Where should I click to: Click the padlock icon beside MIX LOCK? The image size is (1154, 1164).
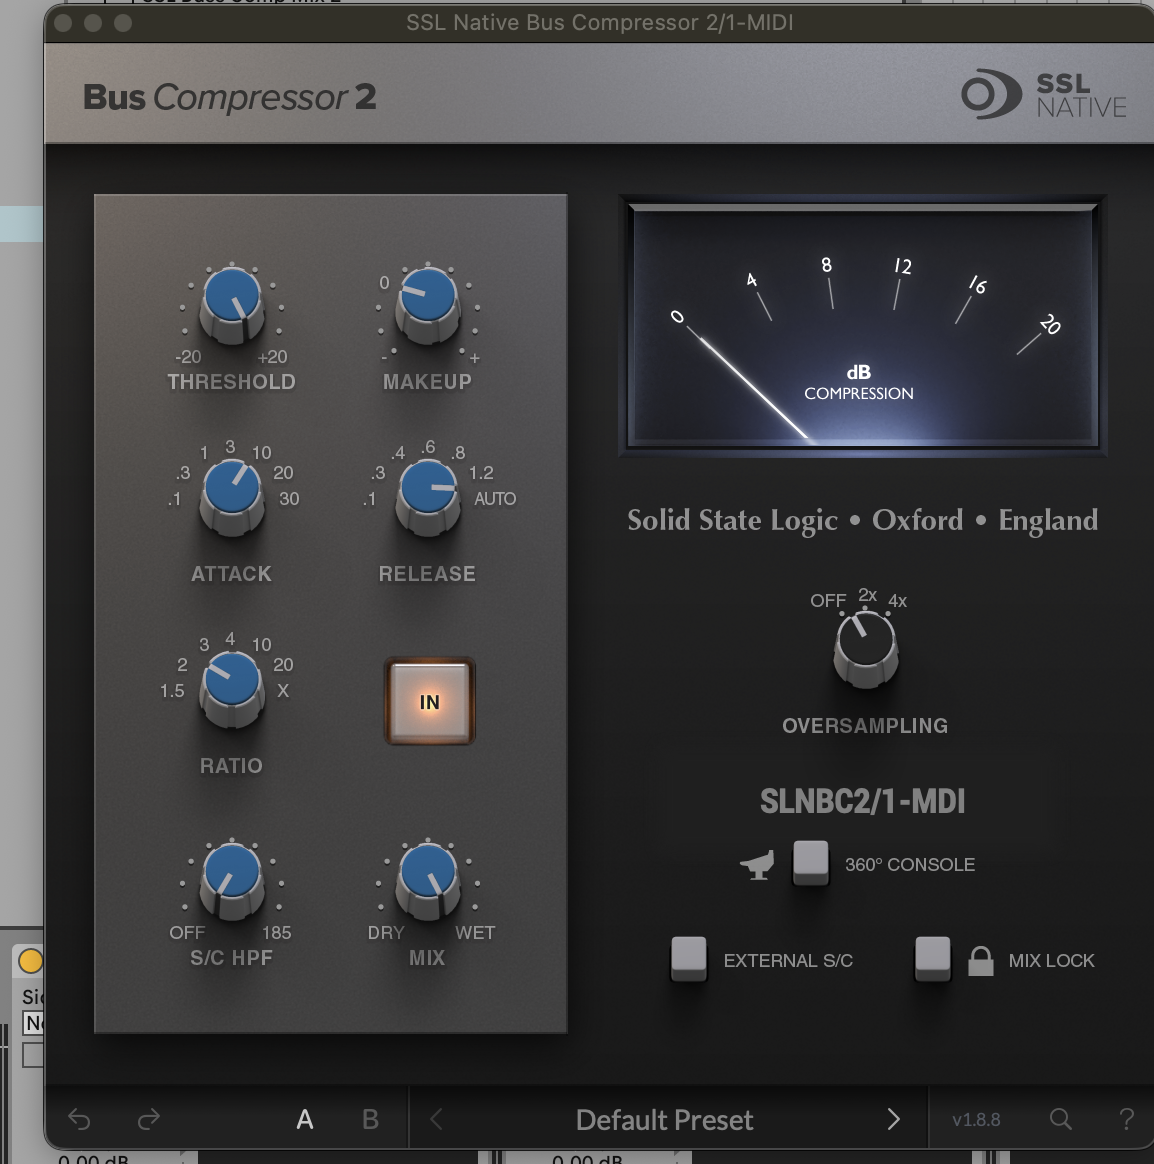981,960
